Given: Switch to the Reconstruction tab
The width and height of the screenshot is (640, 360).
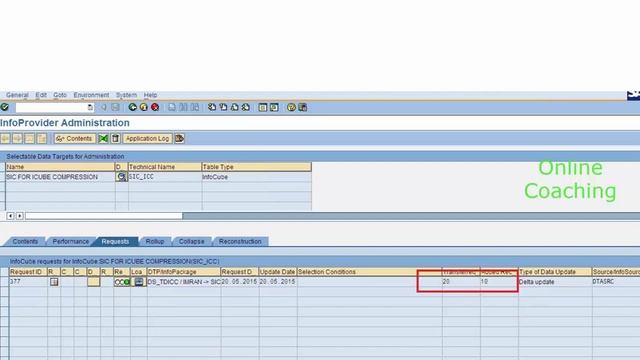Looking at the screenshot, I should pyautogui.click(x=240, y=242).
